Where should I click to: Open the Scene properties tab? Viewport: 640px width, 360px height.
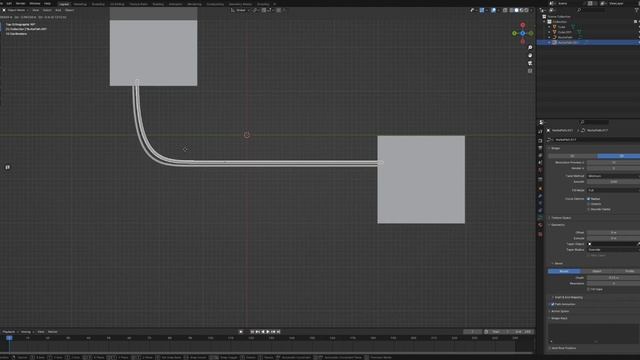(x=540, y=162)
